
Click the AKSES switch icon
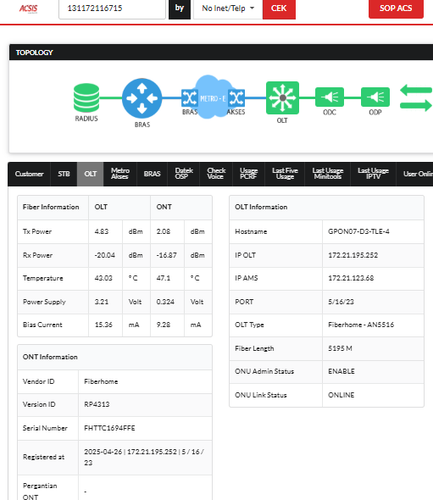(x=236, y=98)
